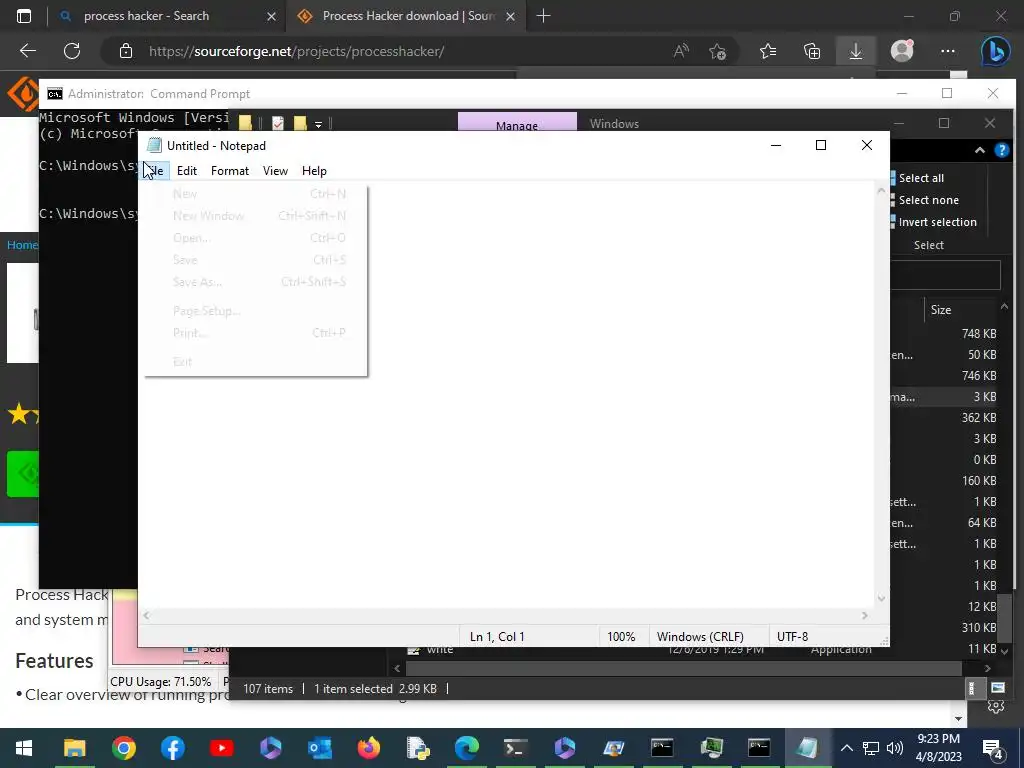
Task: Choose Page Setup... in the File menu
Action: [256, 311]
